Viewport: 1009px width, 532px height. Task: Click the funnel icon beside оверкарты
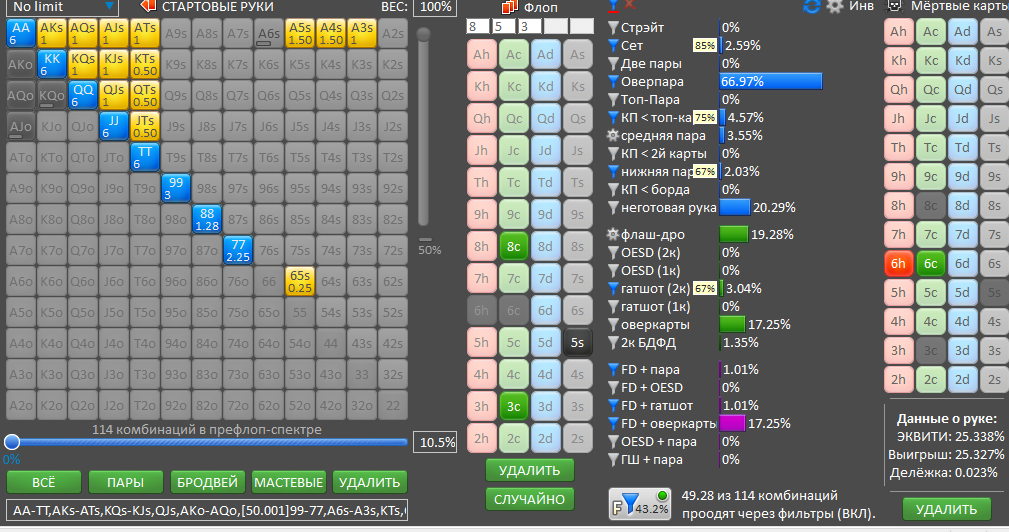point(613,325)
